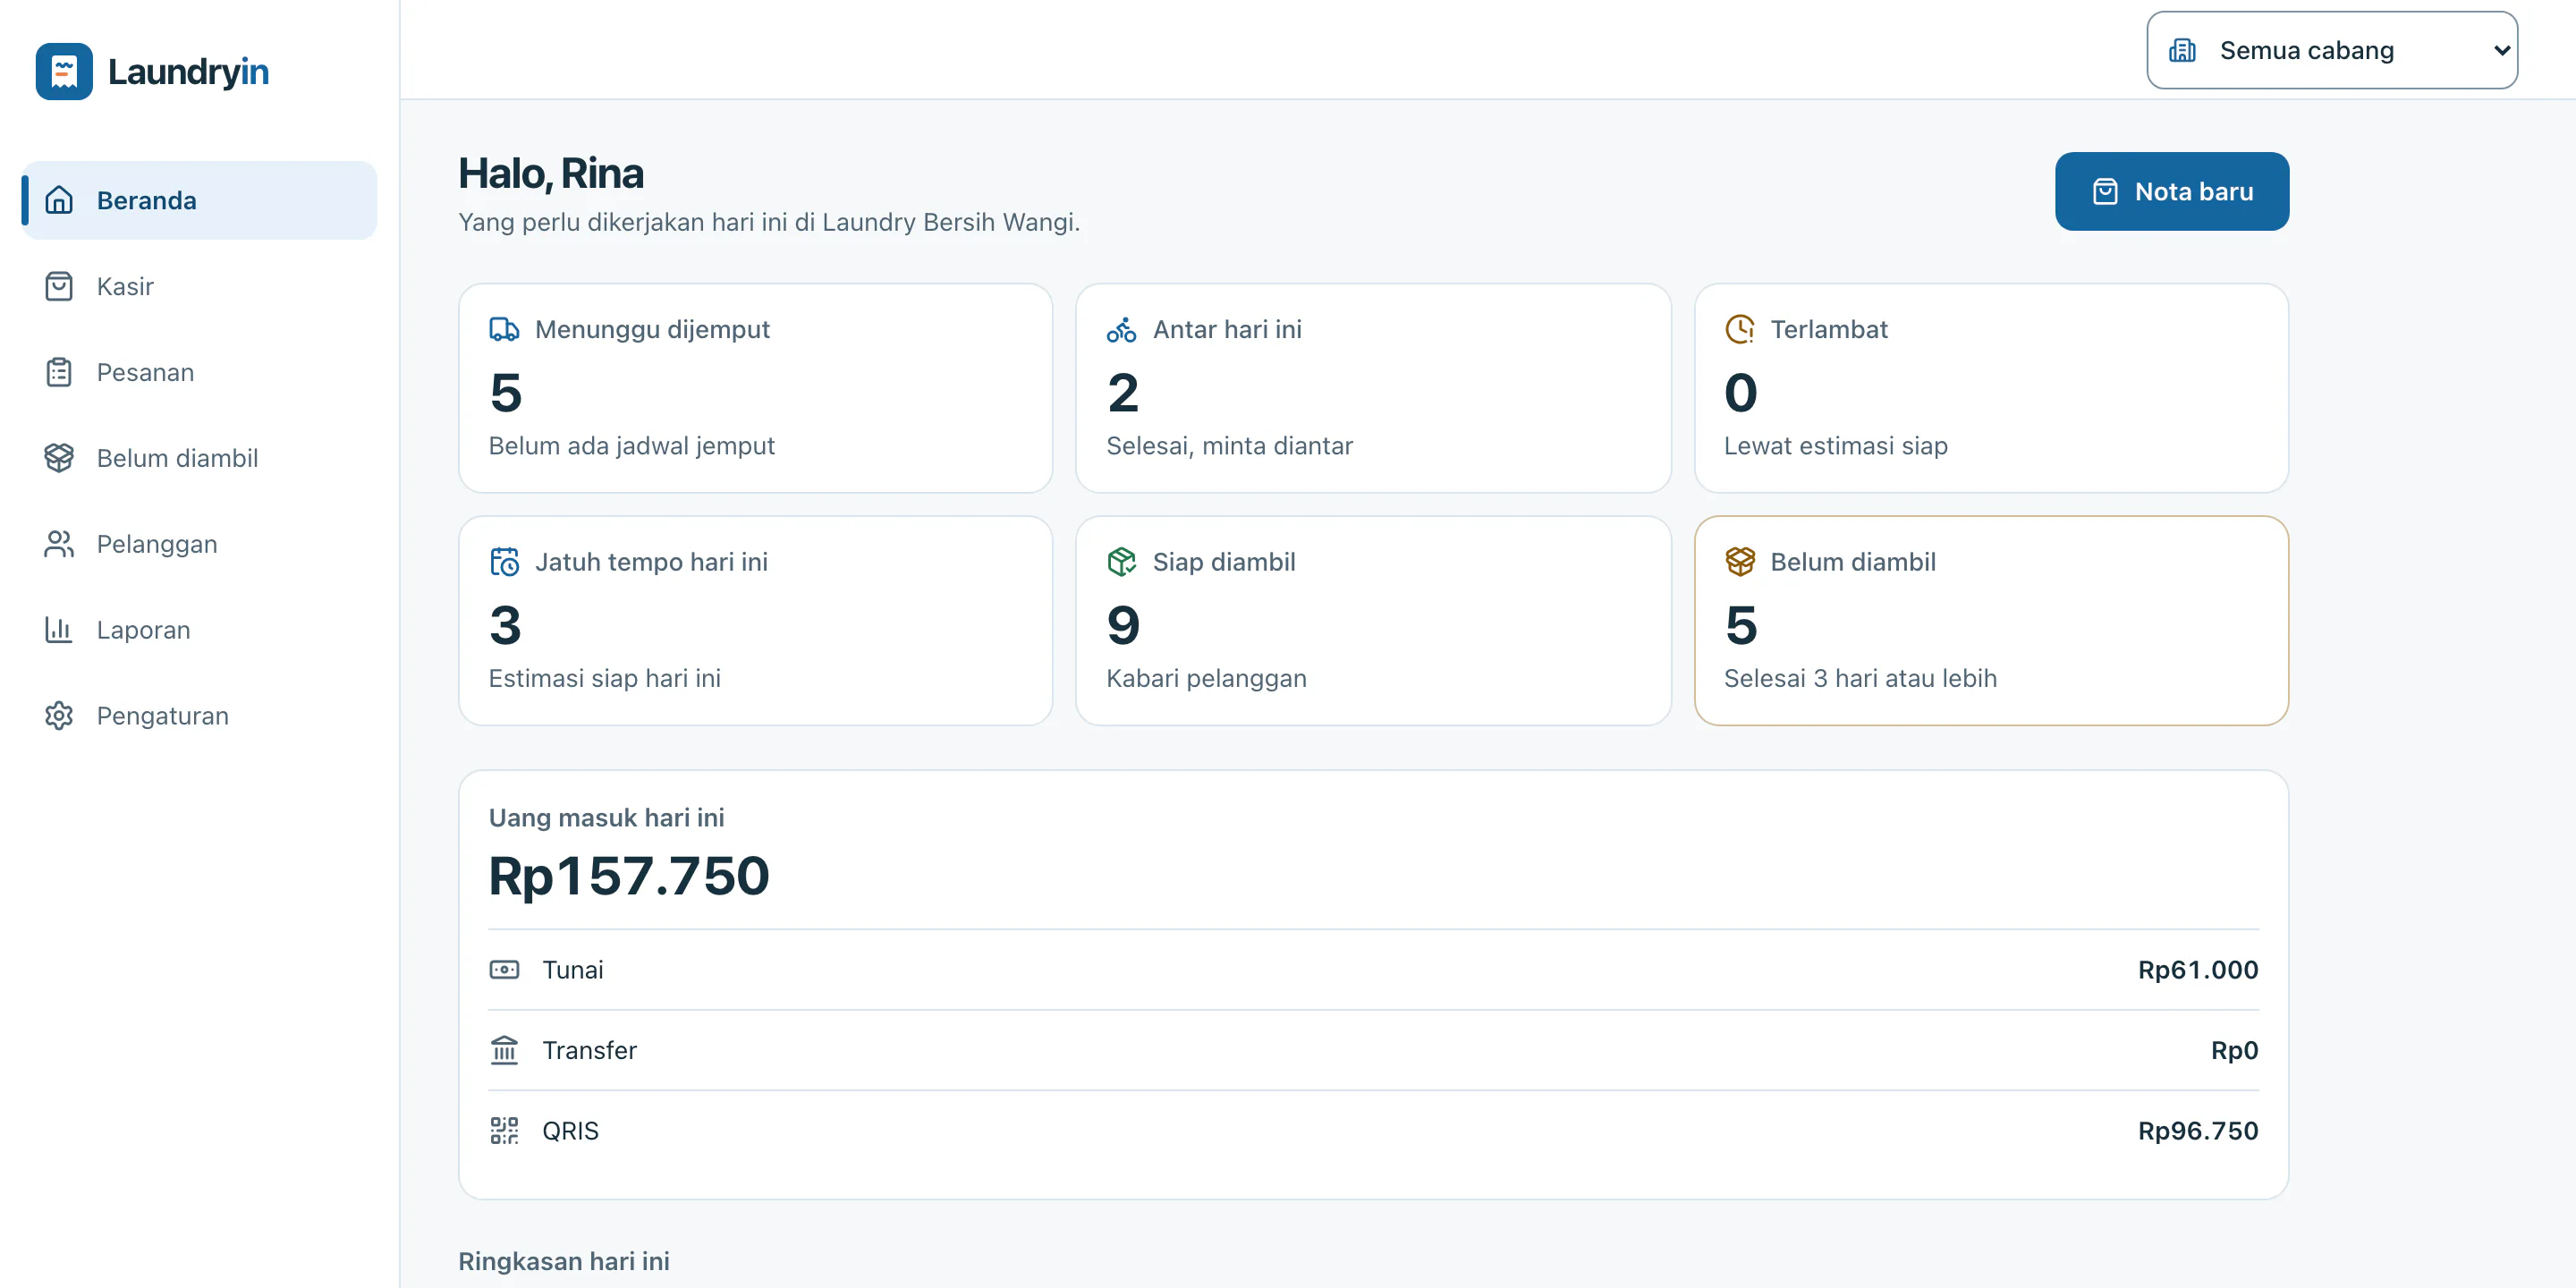
Task: Click the Pengaturan gear icon
Action: tap(59, 716)
